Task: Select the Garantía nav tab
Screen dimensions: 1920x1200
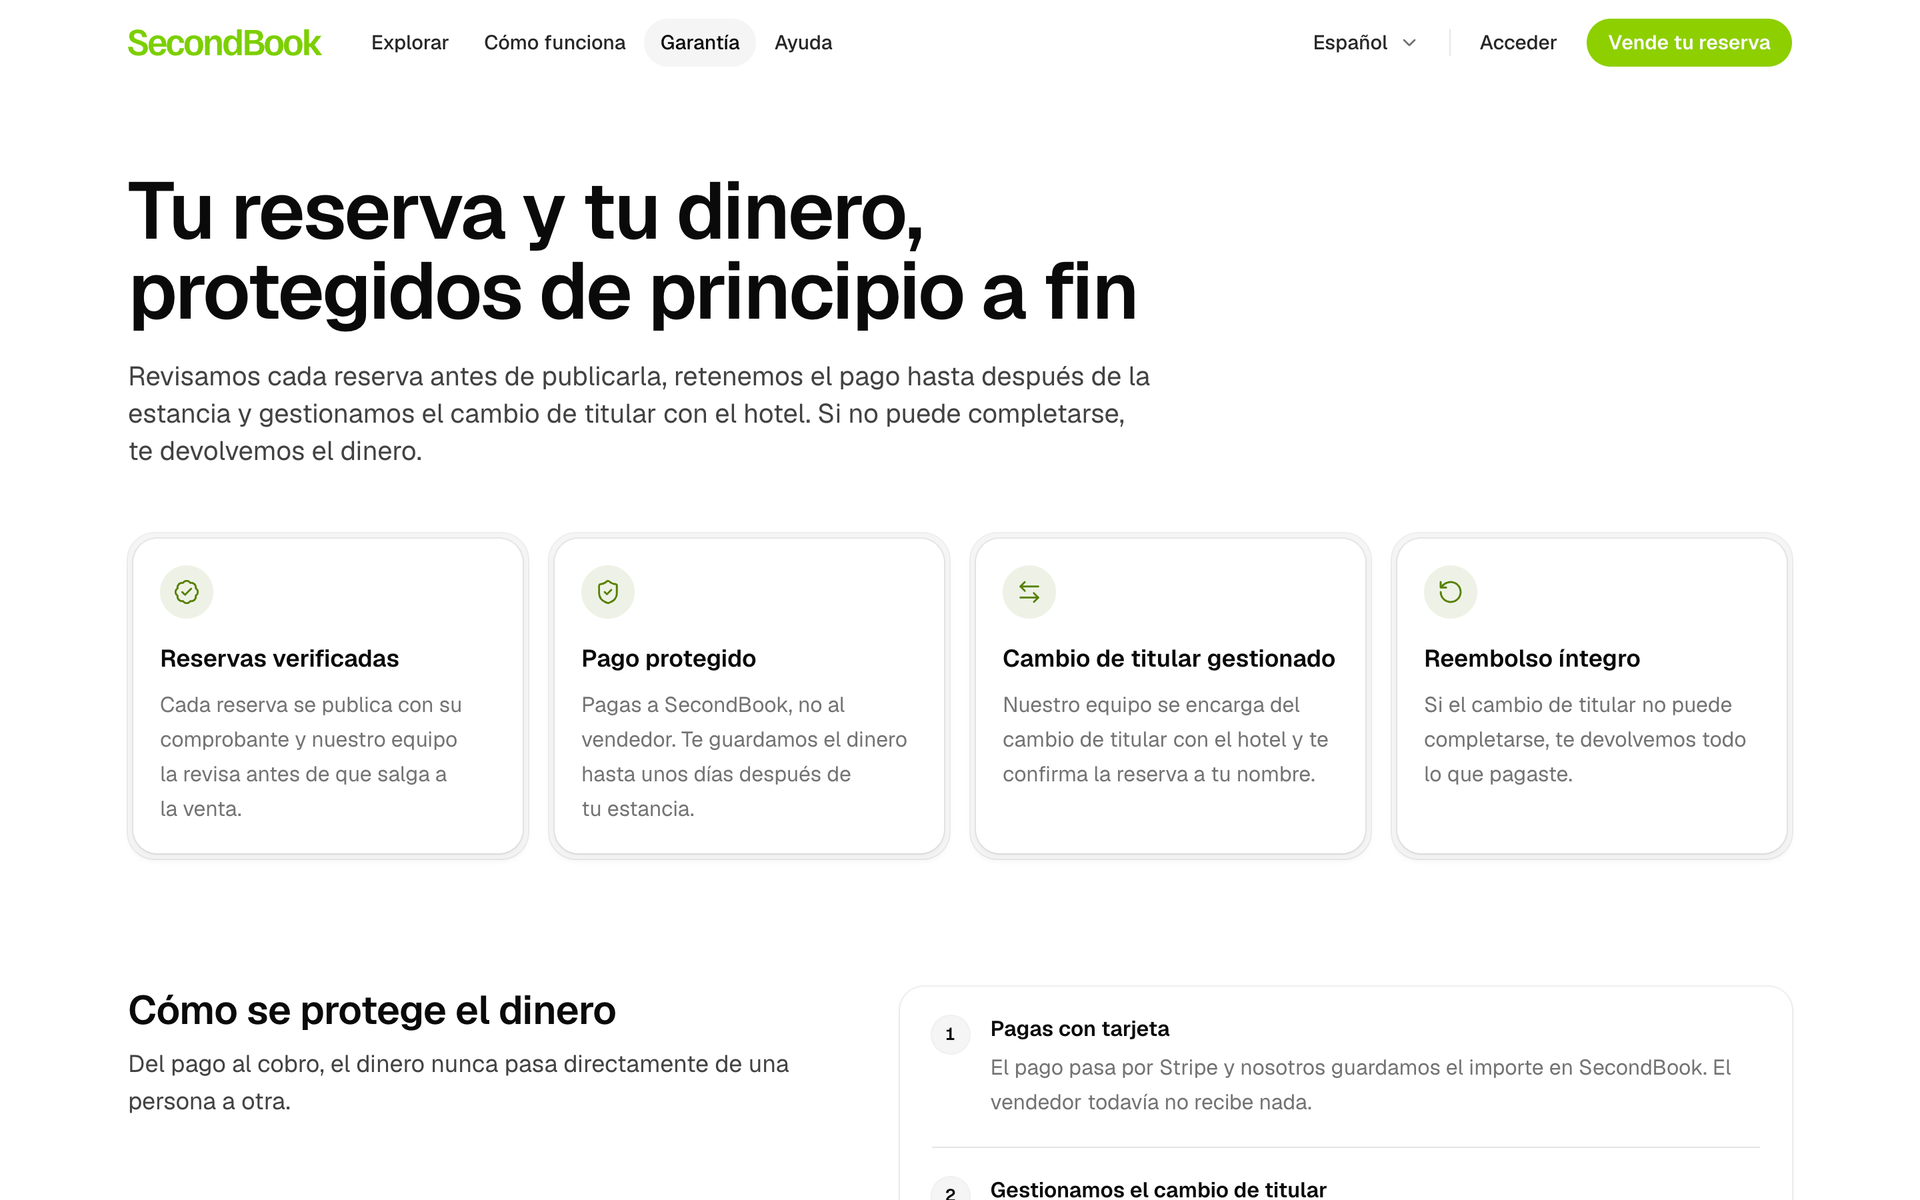Action: coord(700,43)
